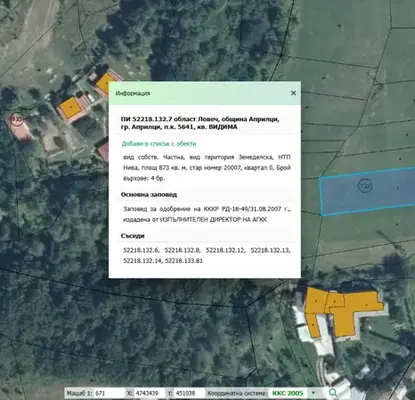Click the search magnifier icon

point(333,393)
